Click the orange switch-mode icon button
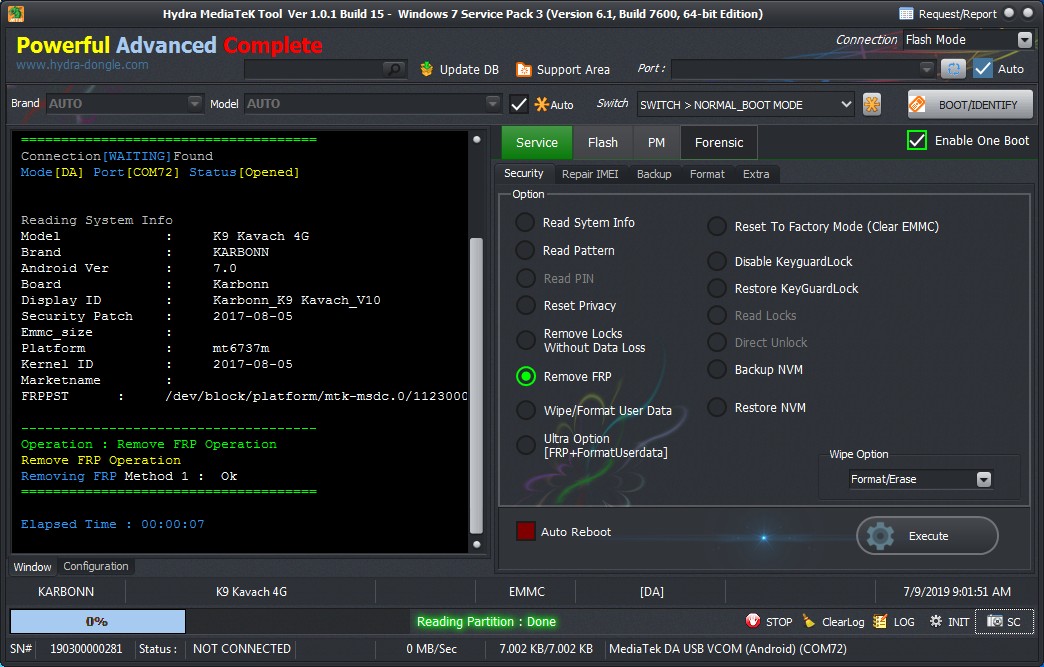This screenshot has height=667, width=1044. click(872, 104)
